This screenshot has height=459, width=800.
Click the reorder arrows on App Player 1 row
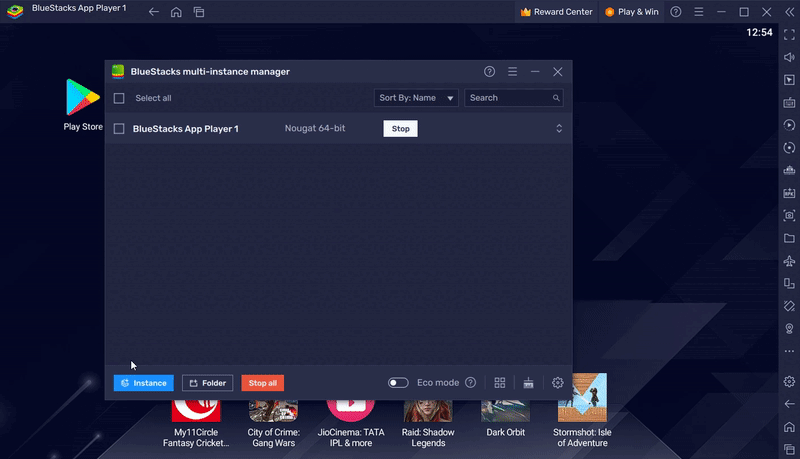(559, 129)
